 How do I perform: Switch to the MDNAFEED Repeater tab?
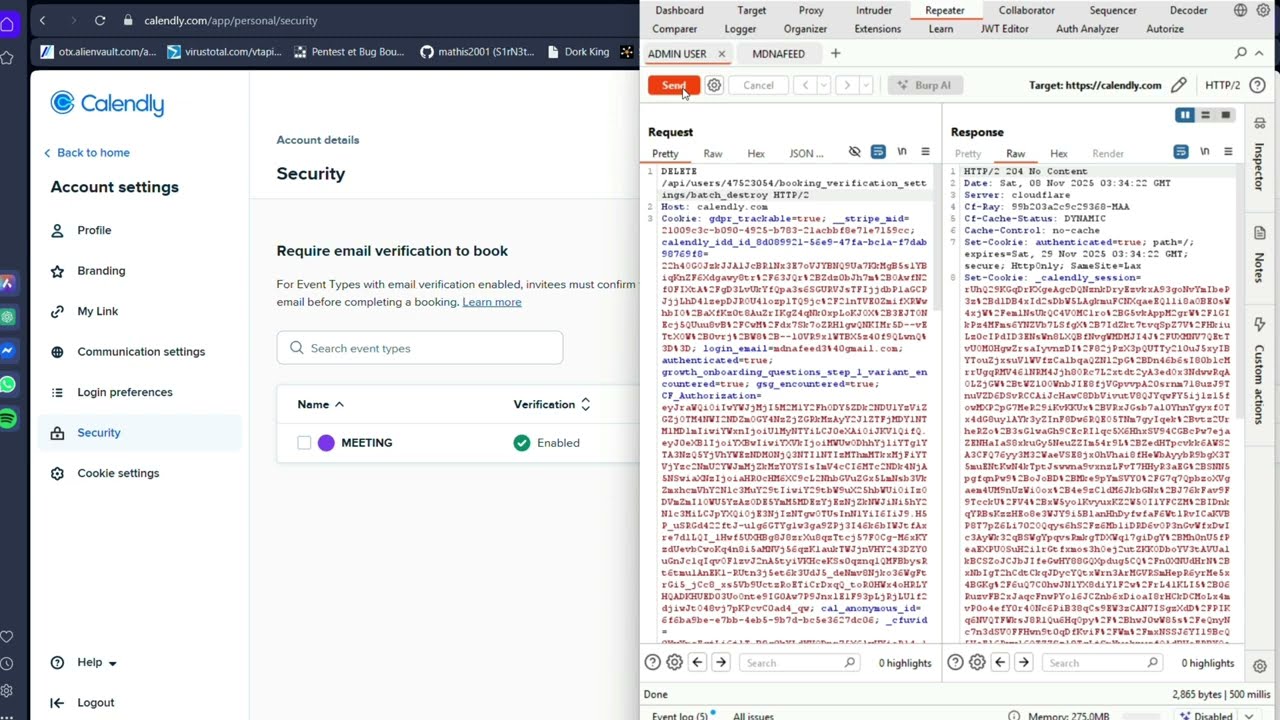778,54
